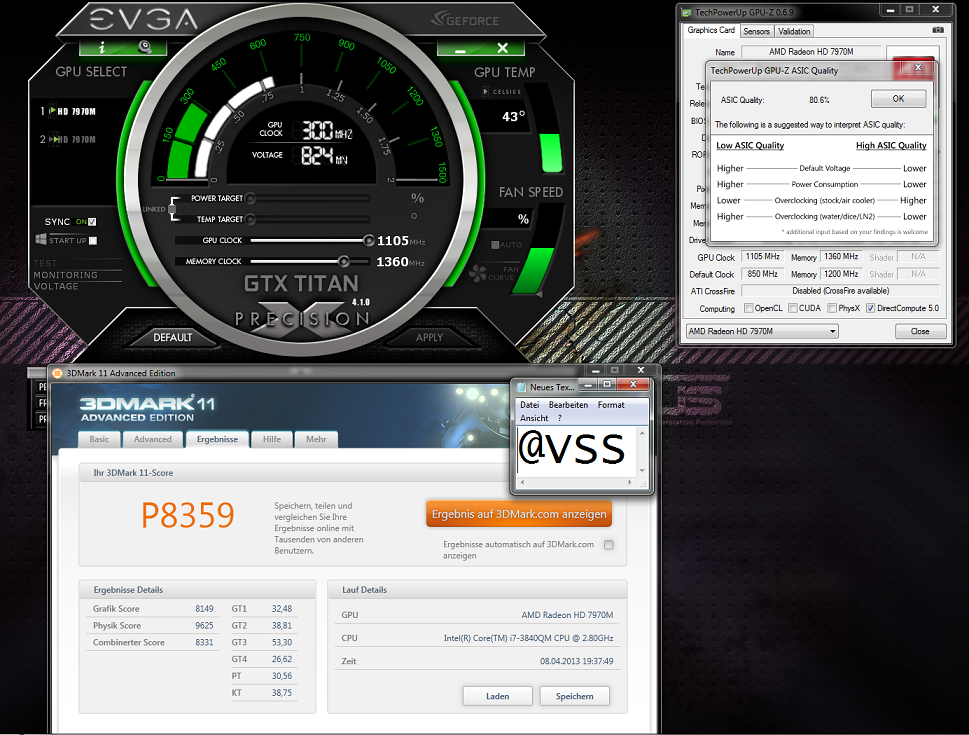Click the Default Clock 850 MHz field

[763, 274]
